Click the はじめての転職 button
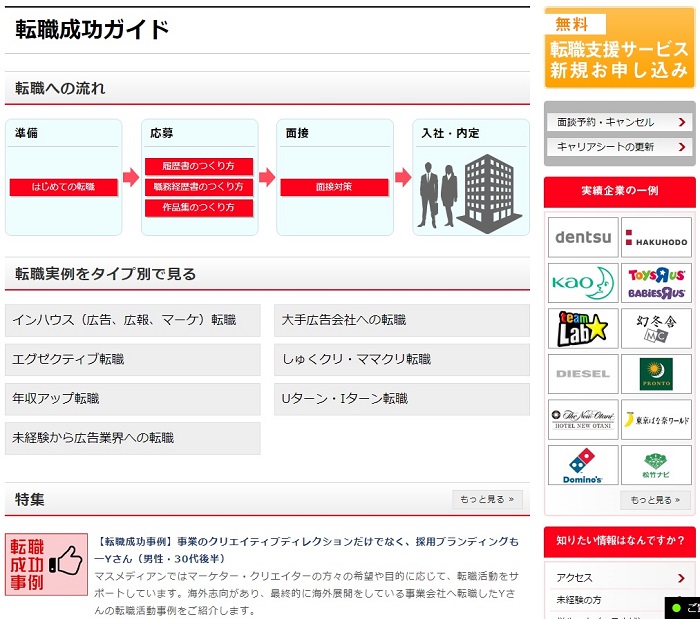The height and width of the screenshot is (619, 700). (64, 187)
